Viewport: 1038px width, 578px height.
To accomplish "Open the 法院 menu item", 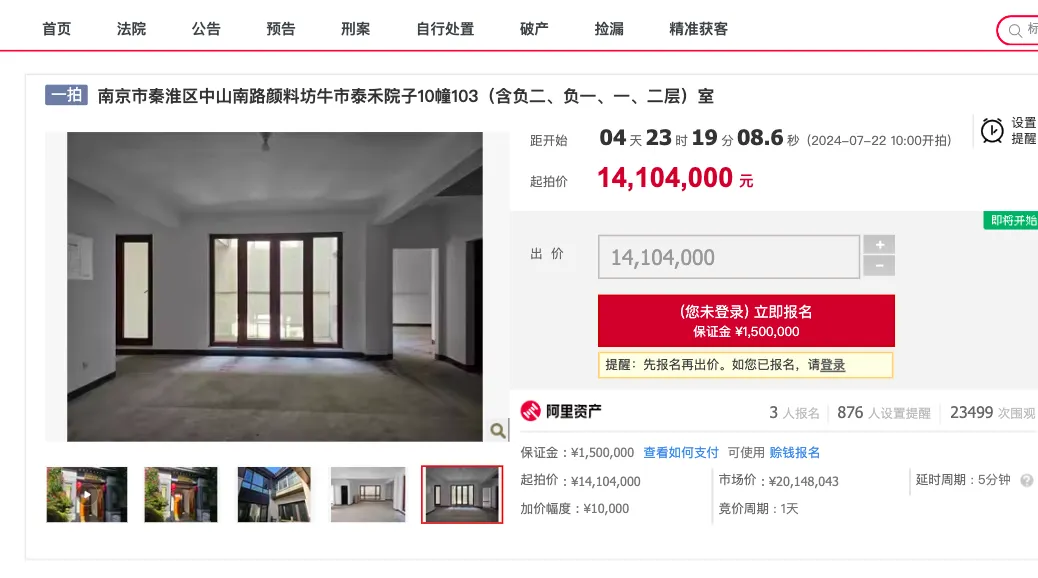I will pyautogui.click(x=131, y=29).
